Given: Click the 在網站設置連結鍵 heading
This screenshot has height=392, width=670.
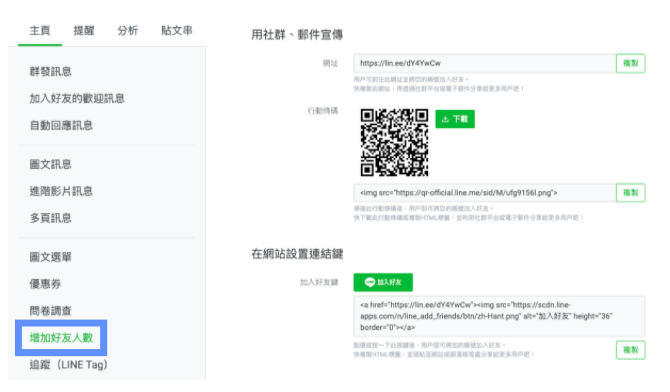Looking at the screenshot, I should (297, 254).
